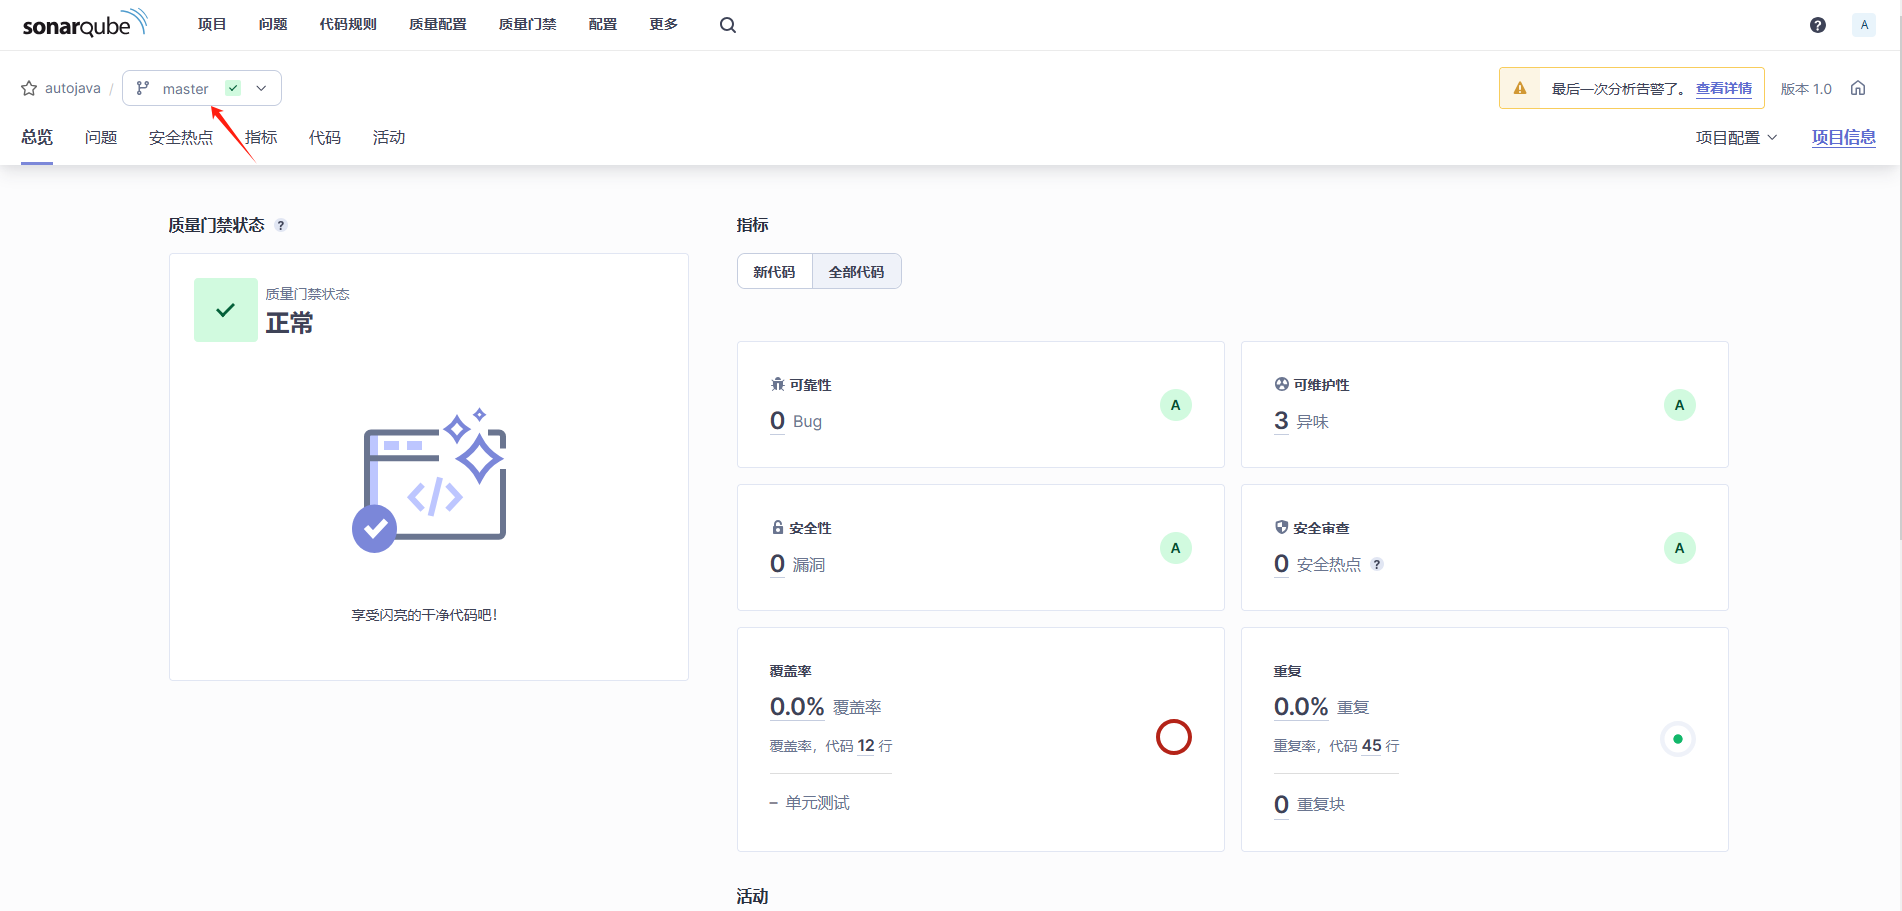Click the quality gate green checkmark box

click(x=226, y=310)
